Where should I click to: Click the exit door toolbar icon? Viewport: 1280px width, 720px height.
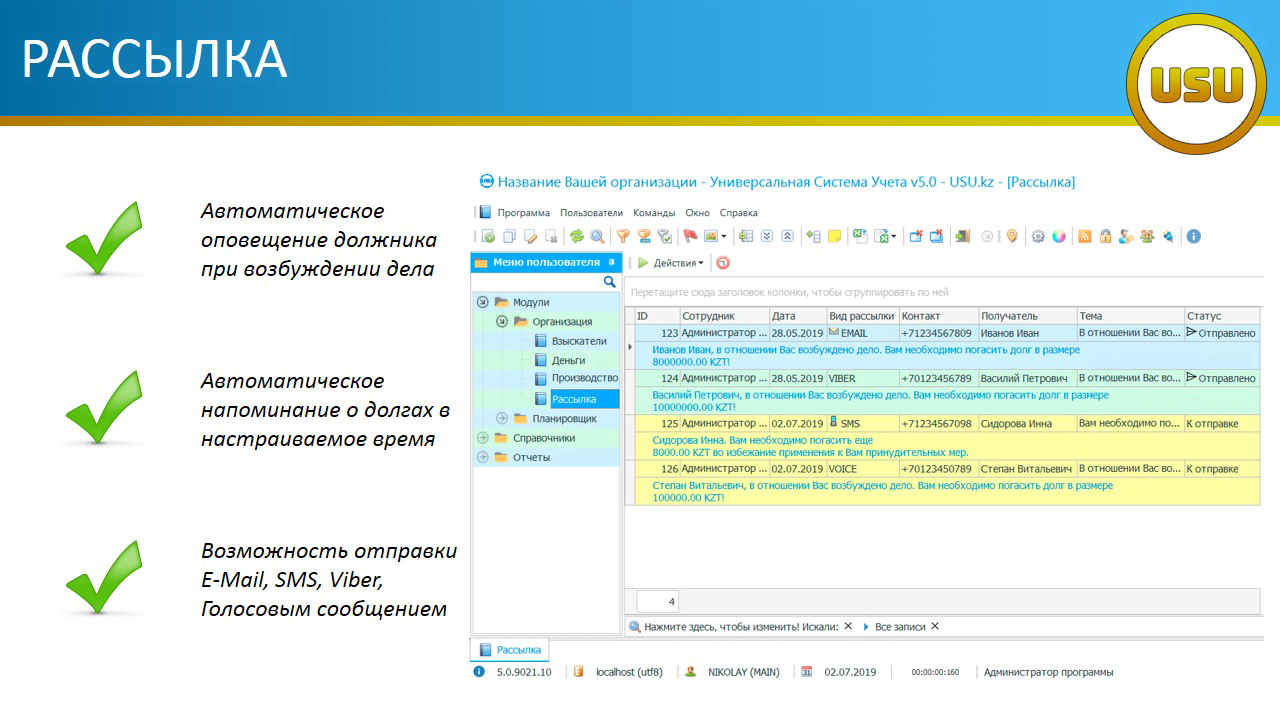[x=962, y=236]
